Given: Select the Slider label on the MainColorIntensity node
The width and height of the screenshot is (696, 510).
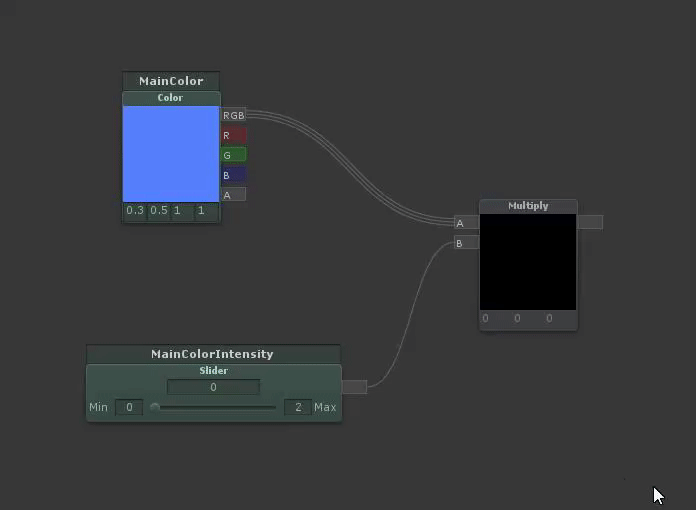Looking at the screenshot, I should (x=214, y=370).
